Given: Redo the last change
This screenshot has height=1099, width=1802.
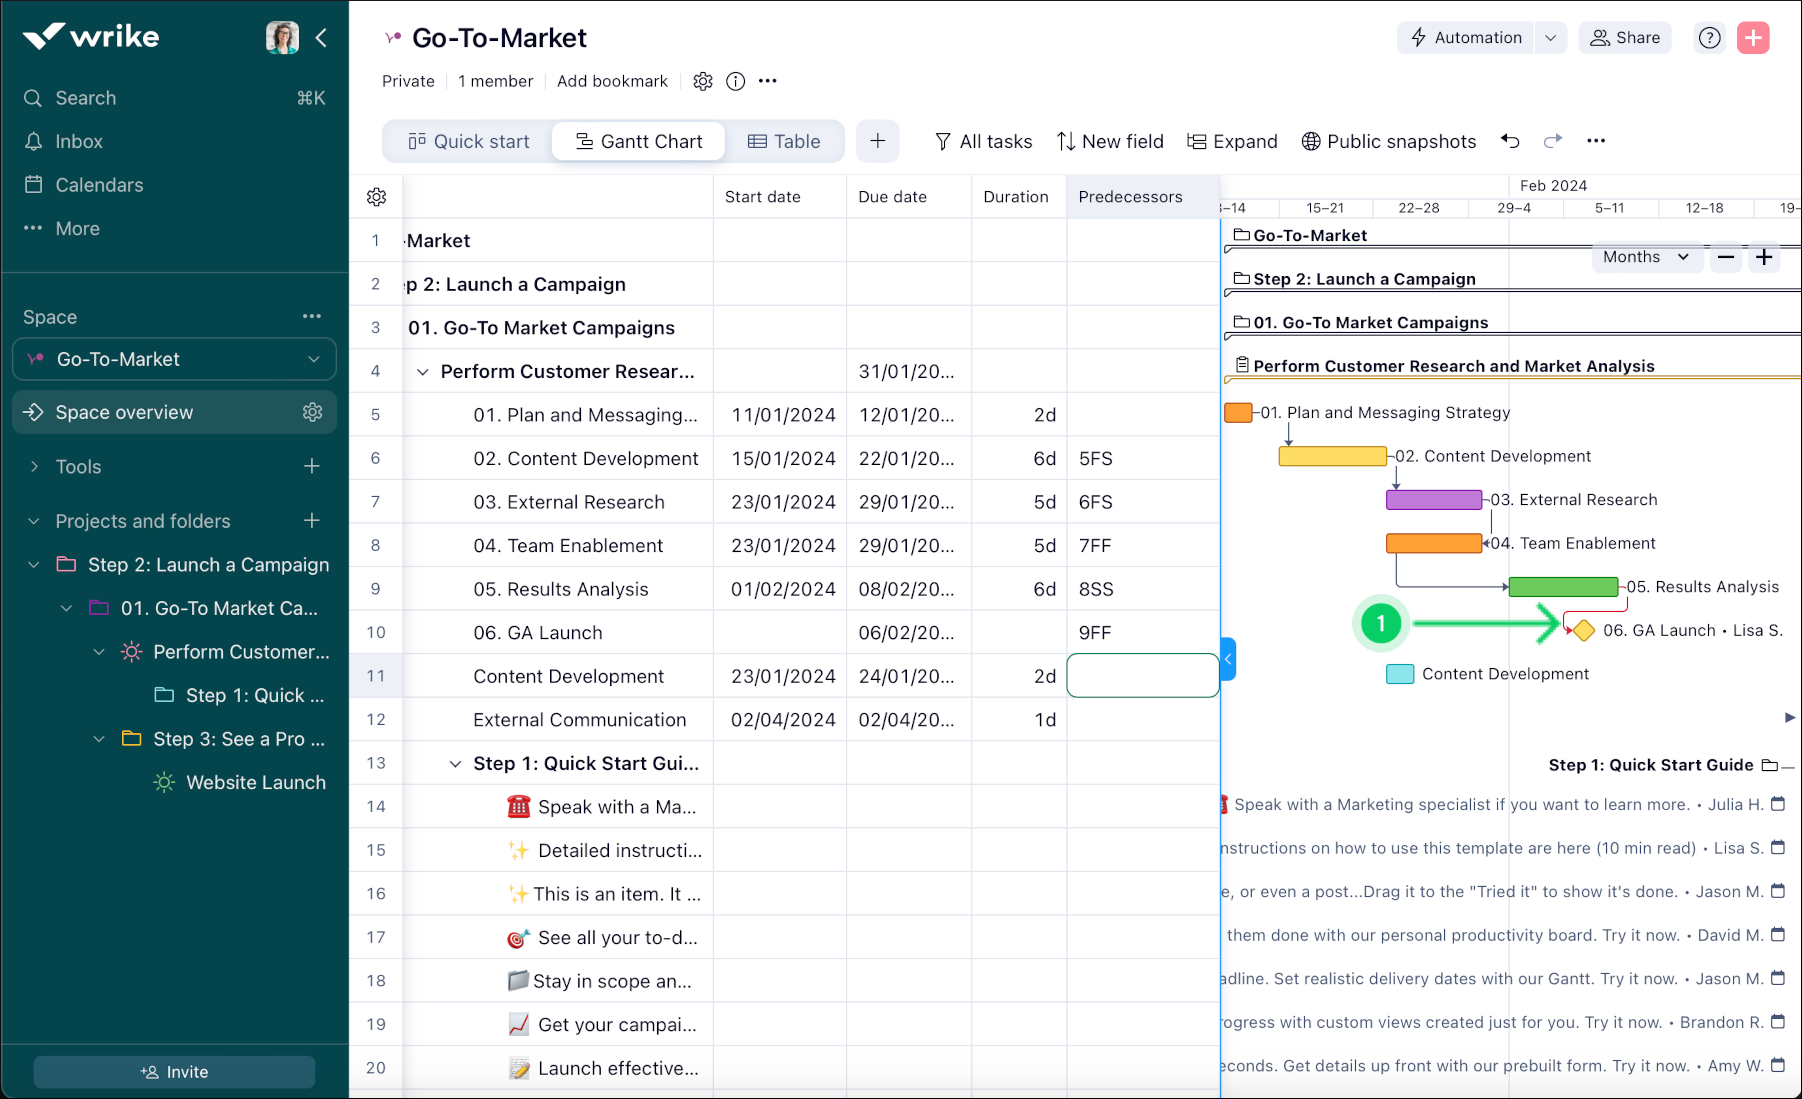Looking at the screenshot, I should (x=1552, y=141).
